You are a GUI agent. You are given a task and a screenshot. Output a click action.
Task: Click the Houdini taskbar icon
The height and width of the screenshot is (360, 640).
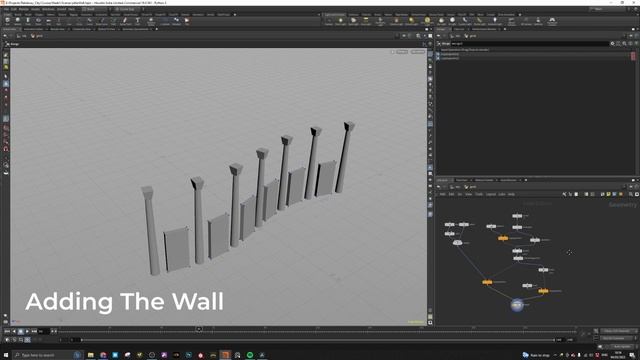coord(225,355)
